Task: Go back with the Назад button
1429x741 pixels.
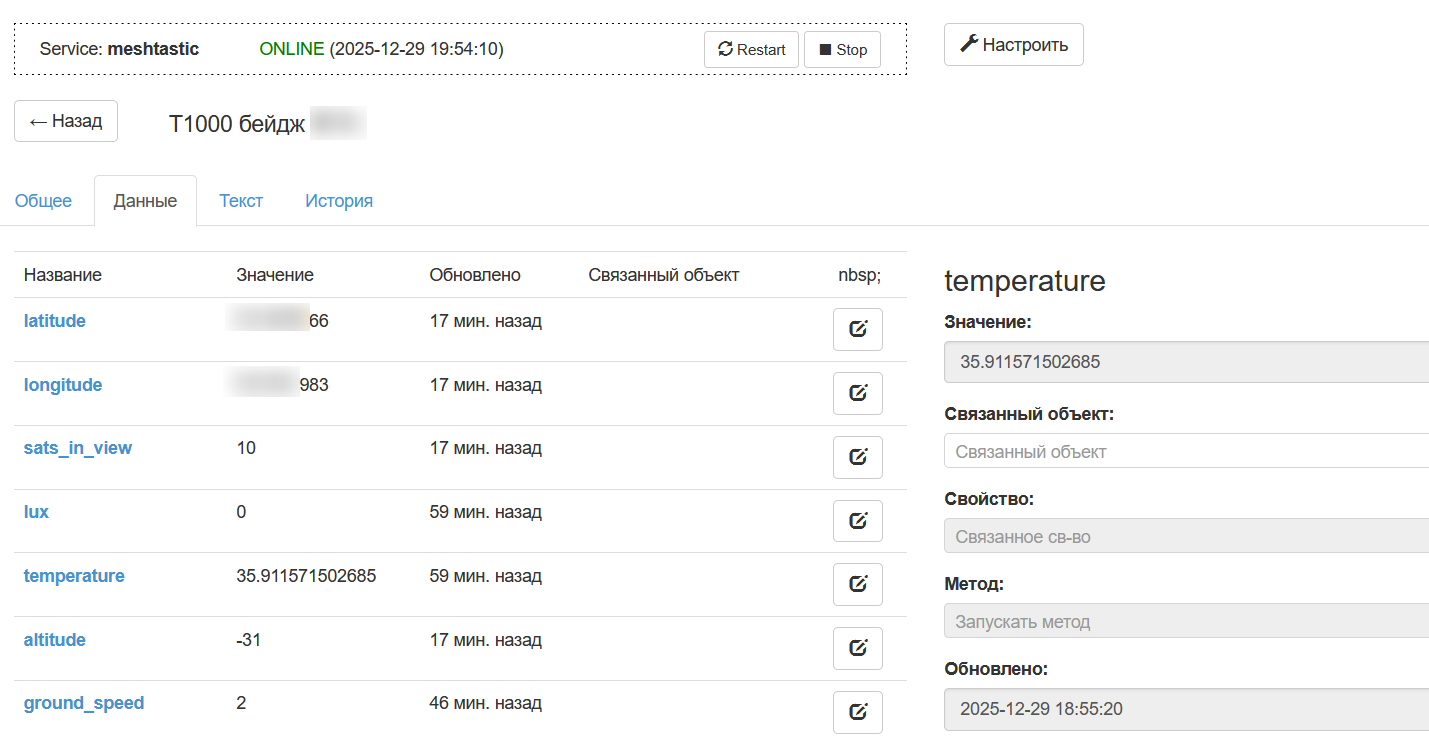Action: point(66,121)
